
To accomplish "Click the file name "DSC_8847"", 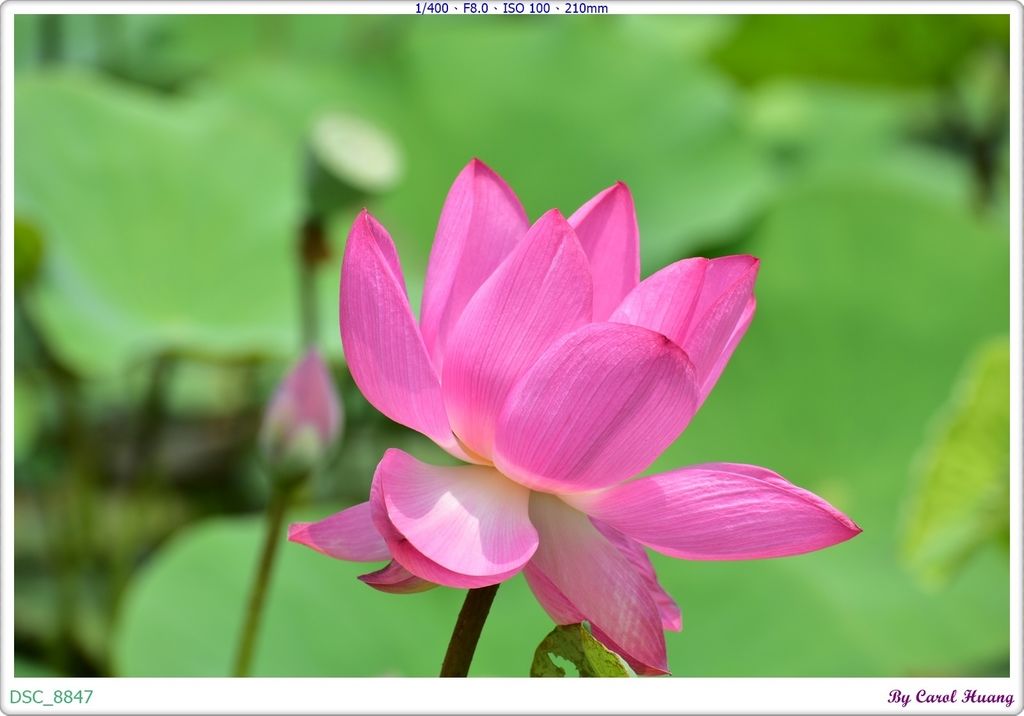I will click(x=51, y=697).
